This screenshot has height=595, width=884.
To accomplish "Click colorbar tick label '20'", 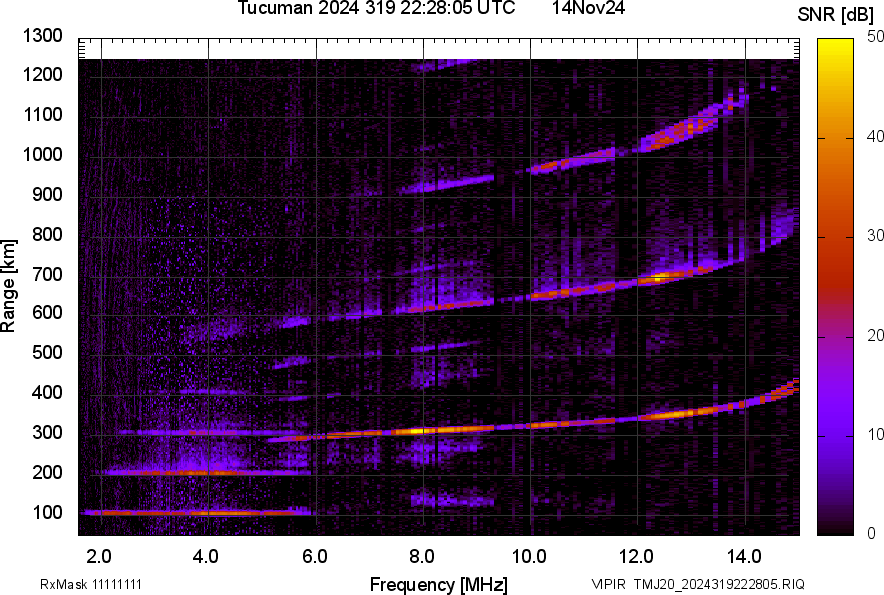I will [876, 336].
